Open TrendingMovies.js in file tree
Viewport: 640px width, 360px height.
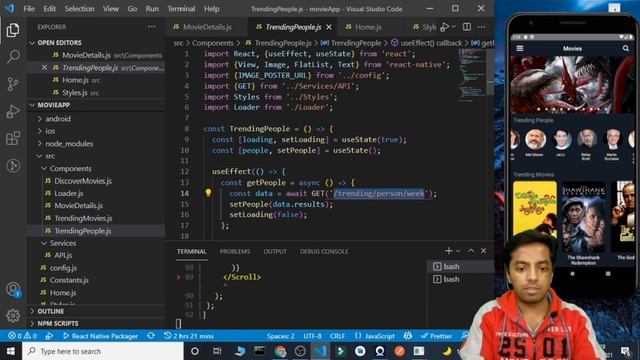pyautogui.click(x=83, y=218)
